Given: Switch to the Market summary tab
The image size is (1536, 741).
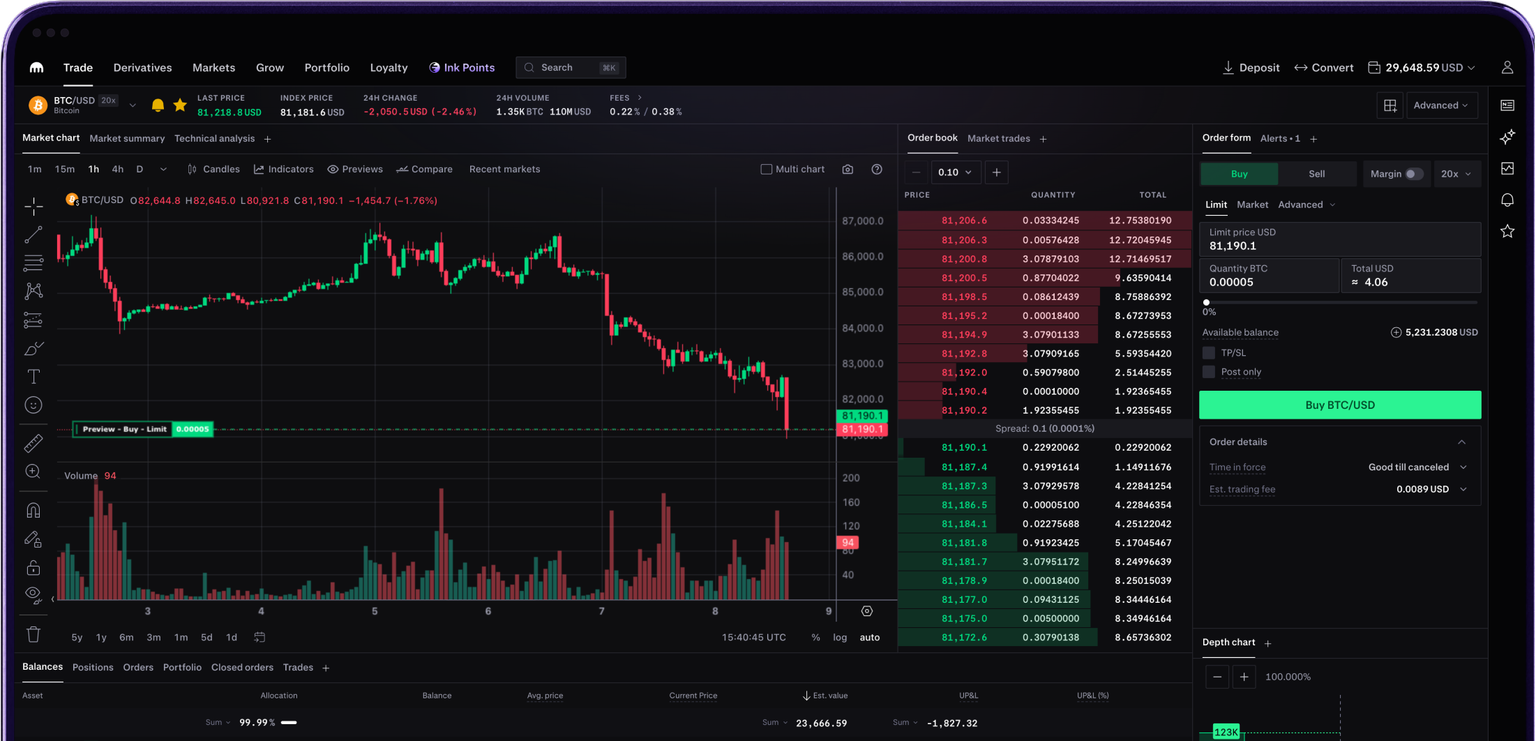Looking at the screenshot, I should (127, 139).
